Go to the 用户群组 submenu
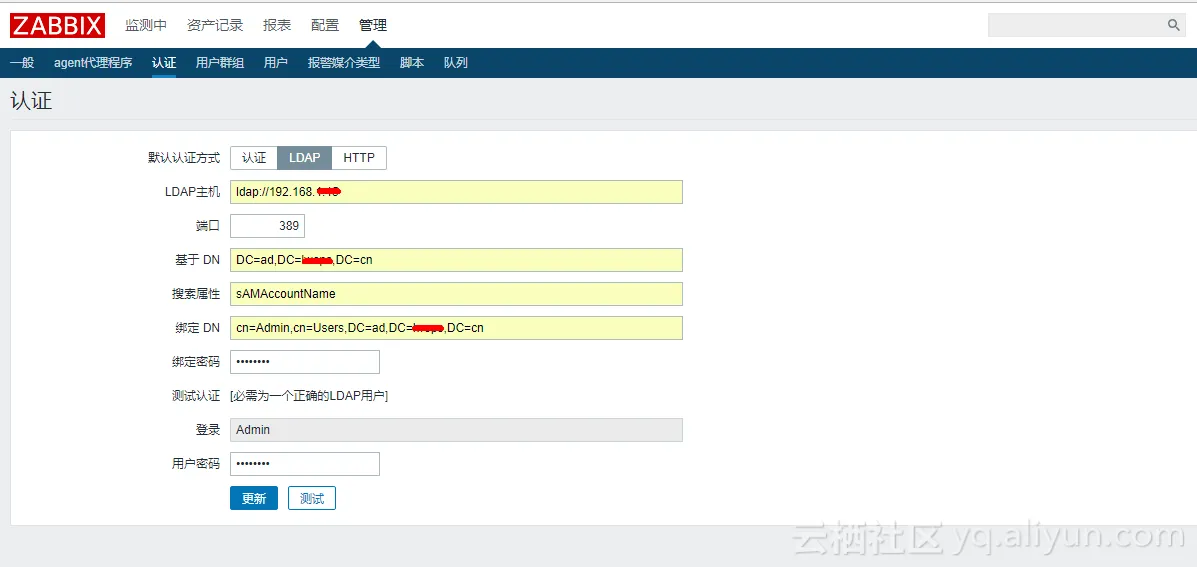 click(220, 63)
